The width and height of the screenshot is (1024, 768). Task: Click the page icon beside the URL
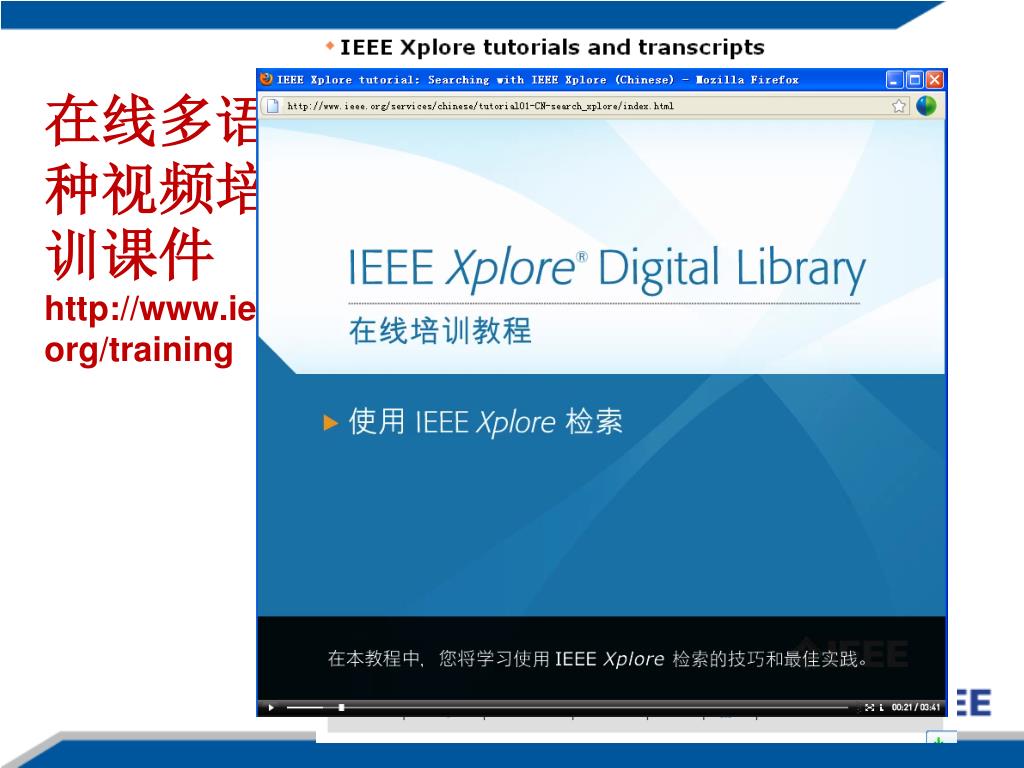pyautogui.click(x=273, y=106)
